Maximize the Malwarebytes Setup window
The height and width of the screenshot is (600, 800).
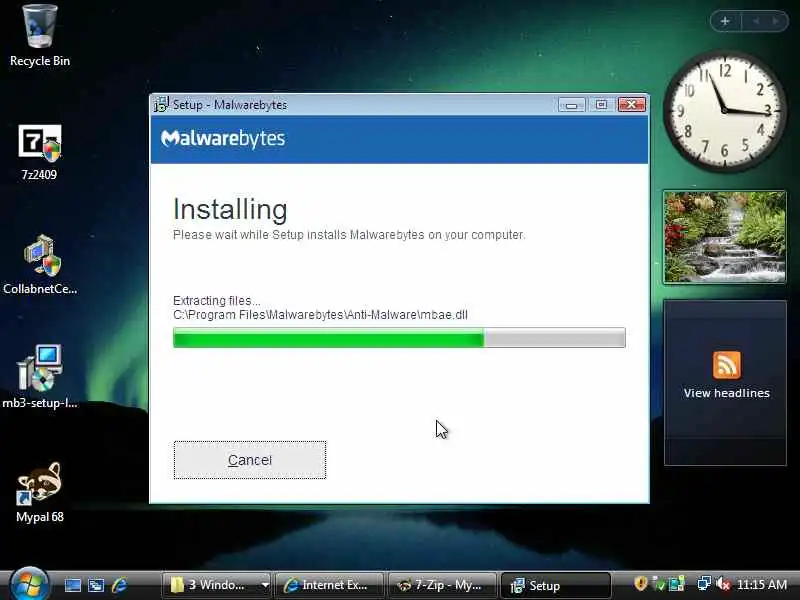pos(602,105)
